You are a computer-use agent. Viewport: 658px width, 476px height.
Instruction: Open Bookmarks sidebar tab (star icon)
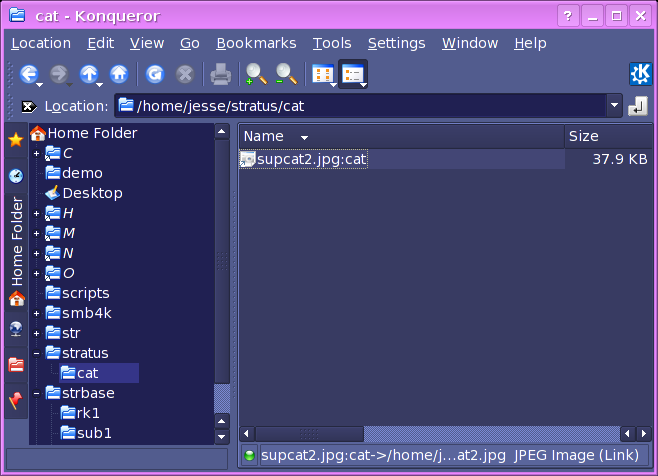16,140
